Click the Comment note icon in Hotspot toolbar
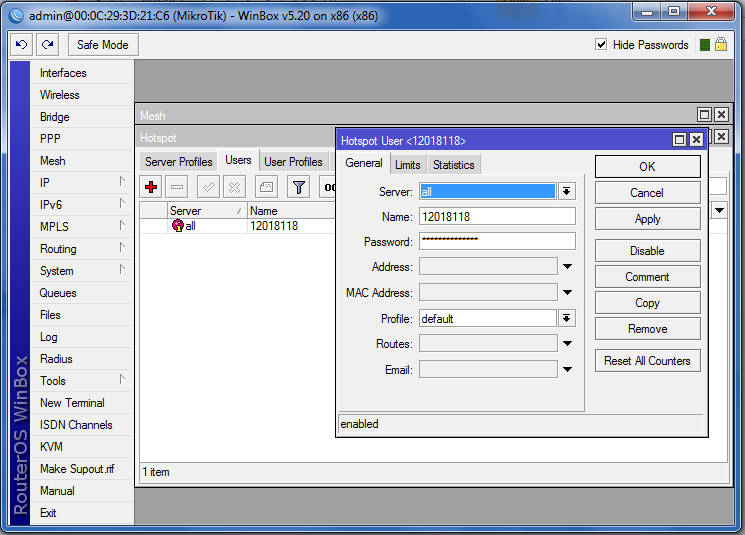The height and width of the screenshot is (535, 745). (x=266, y=187)
